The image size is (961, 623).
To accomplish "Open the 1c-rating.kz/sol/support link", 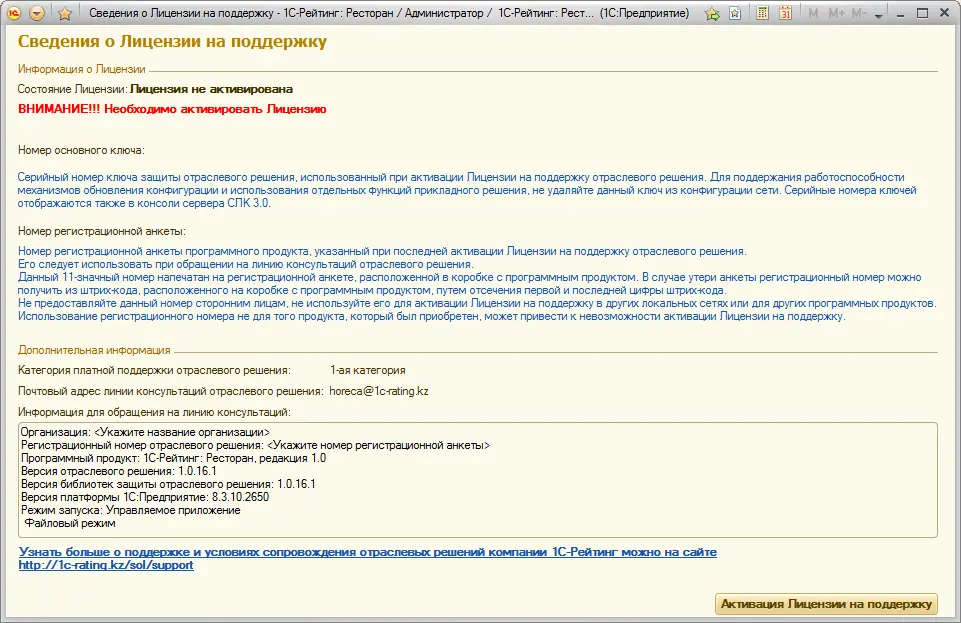I will 106,565.
